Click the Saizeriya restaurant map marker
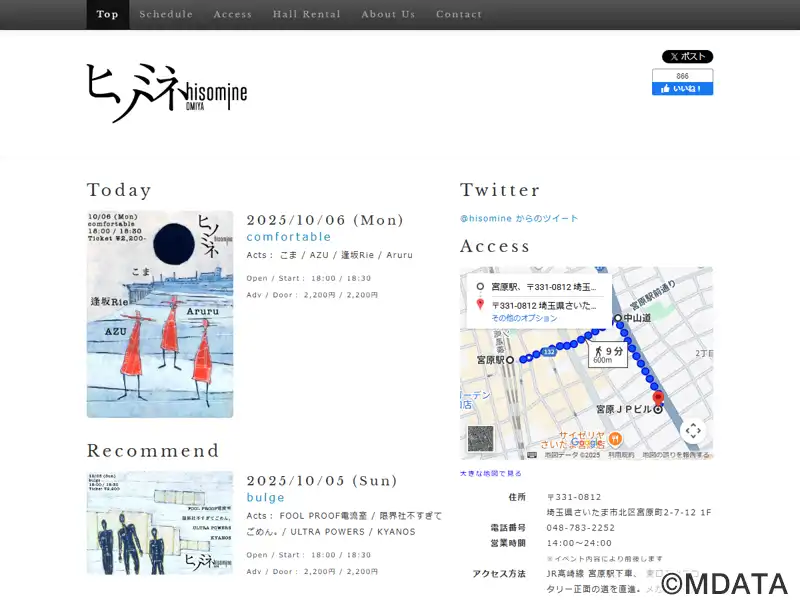This screenshot has width=800, height=600. tap(616, 438)
